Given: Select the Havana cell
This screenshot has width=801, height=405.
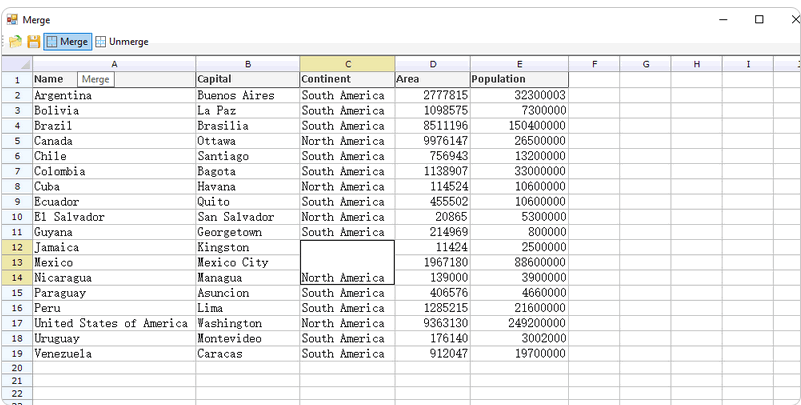Looking at the screenshot, I should pyautogui.click(x=248, y=186).
